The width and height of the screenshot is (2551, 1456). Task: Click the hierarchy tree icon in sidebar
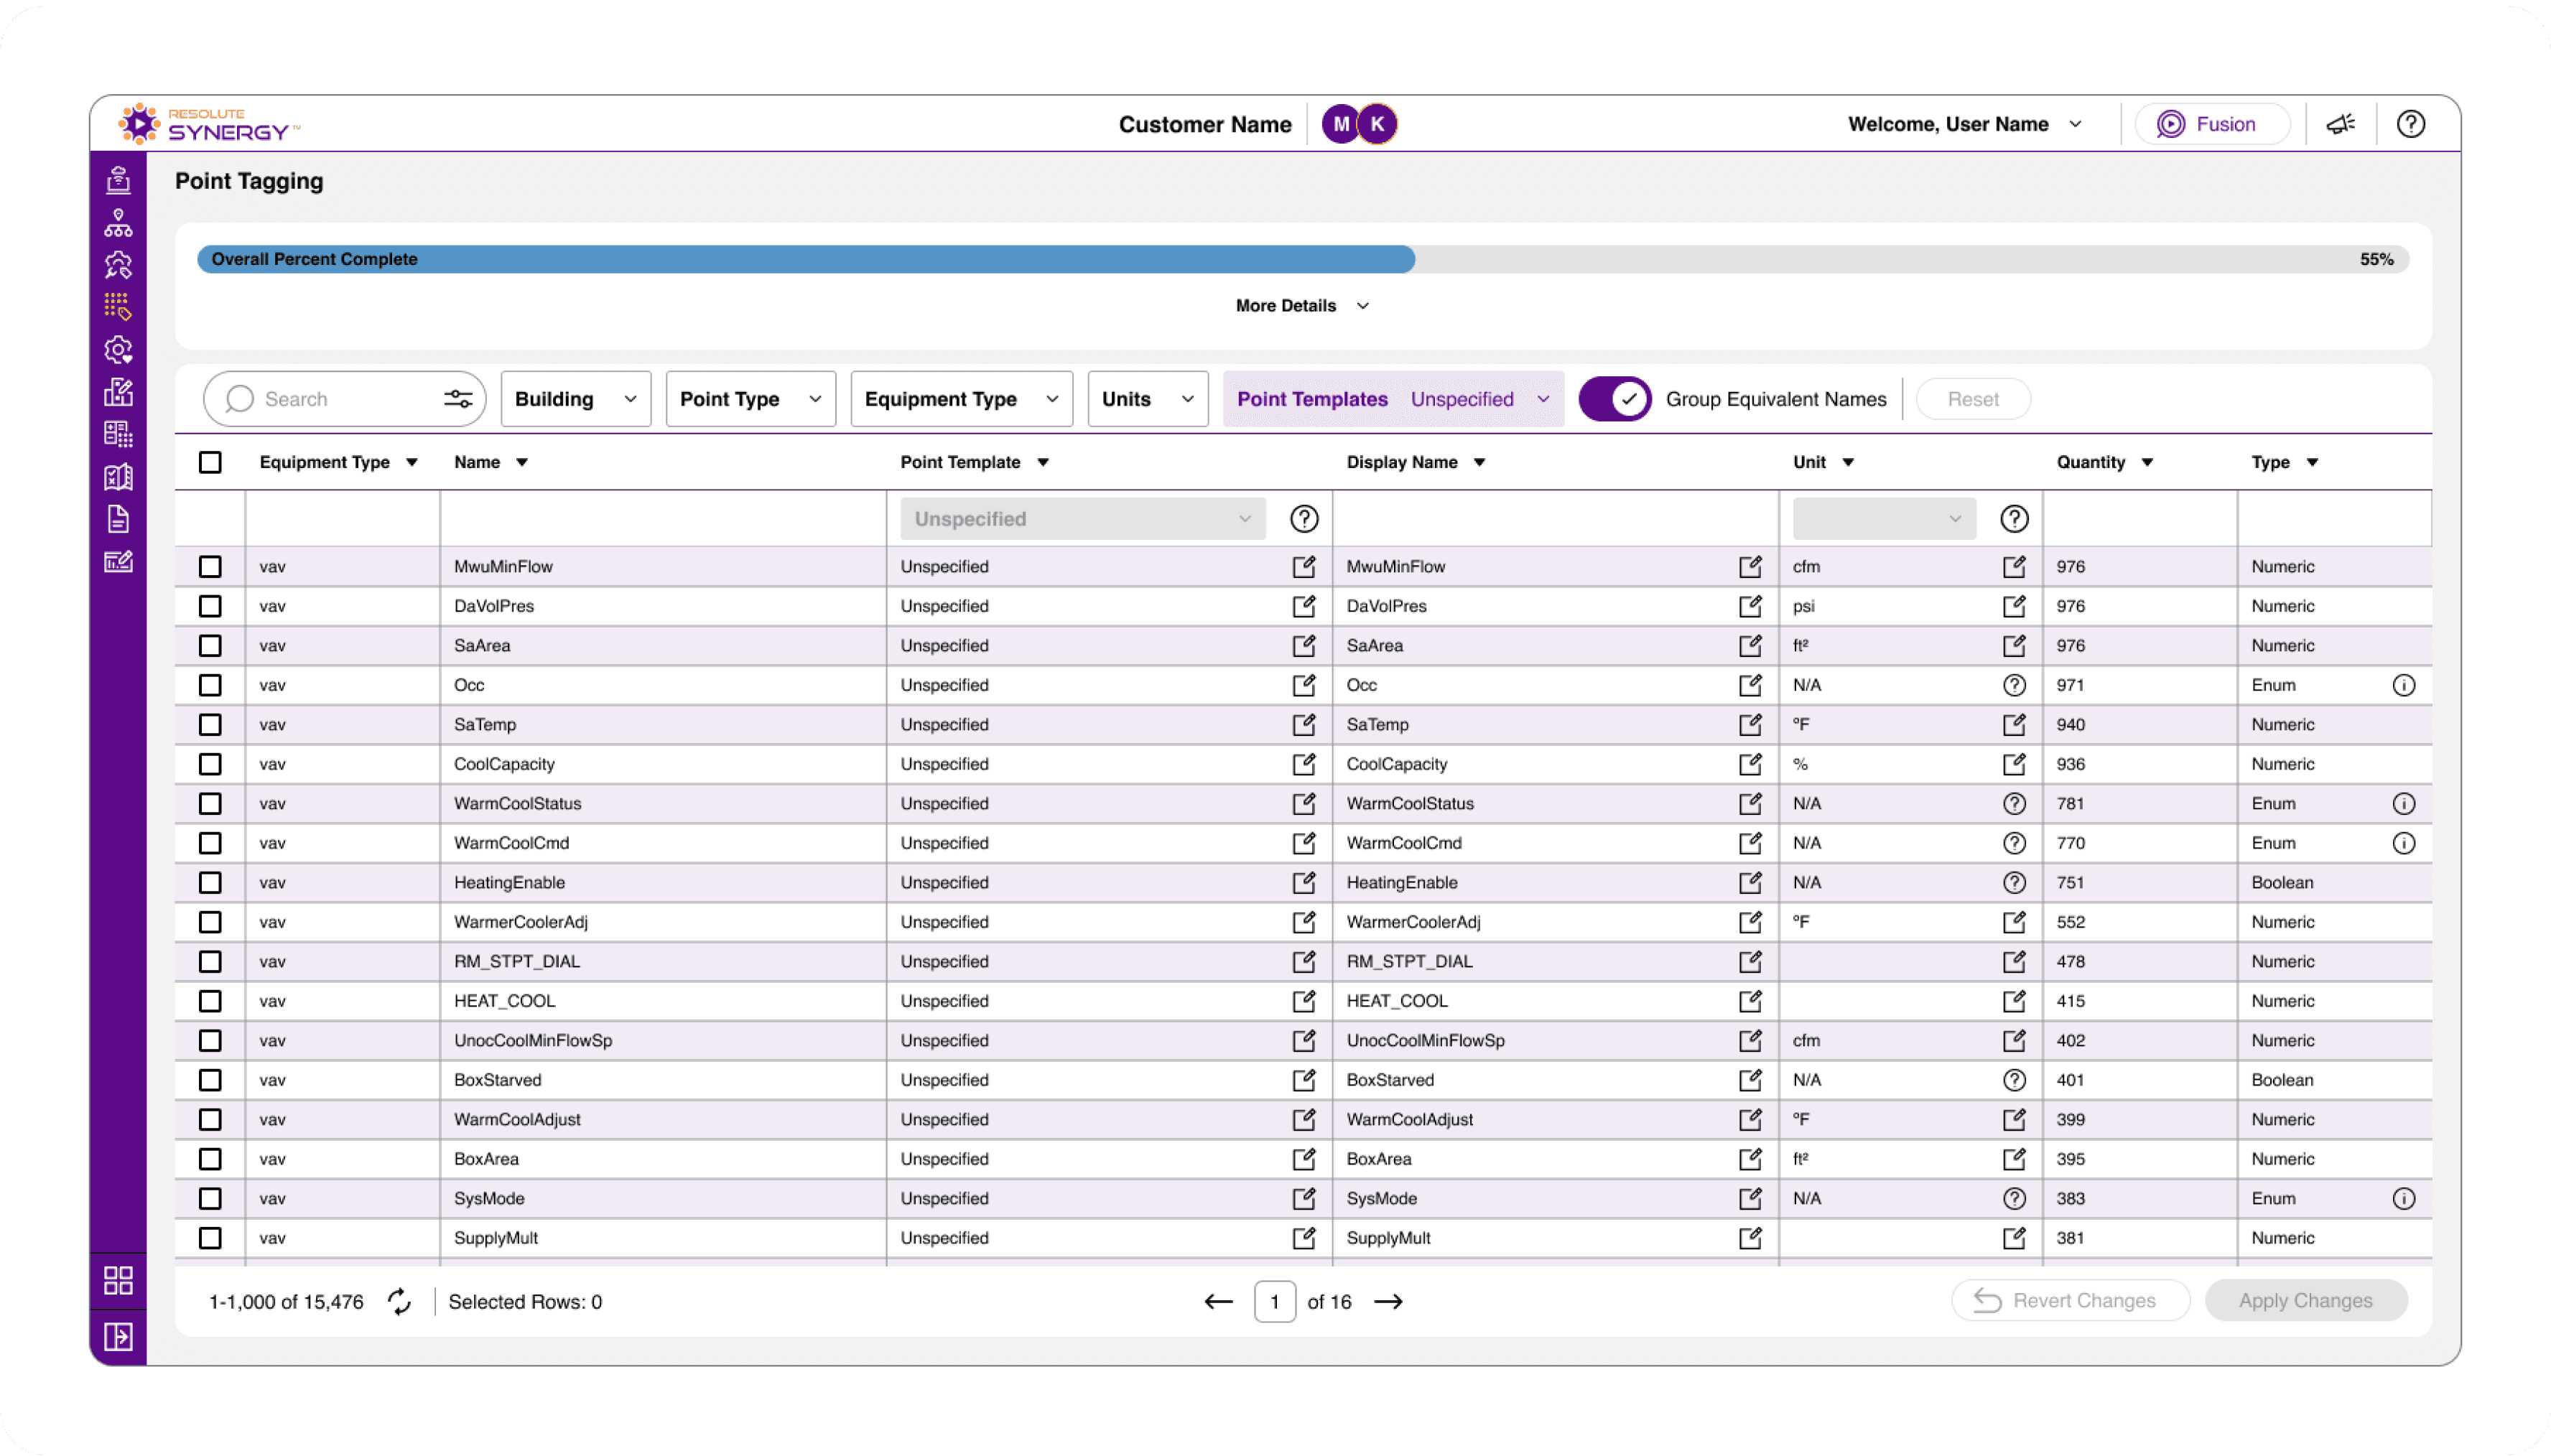tap(118, 223)
